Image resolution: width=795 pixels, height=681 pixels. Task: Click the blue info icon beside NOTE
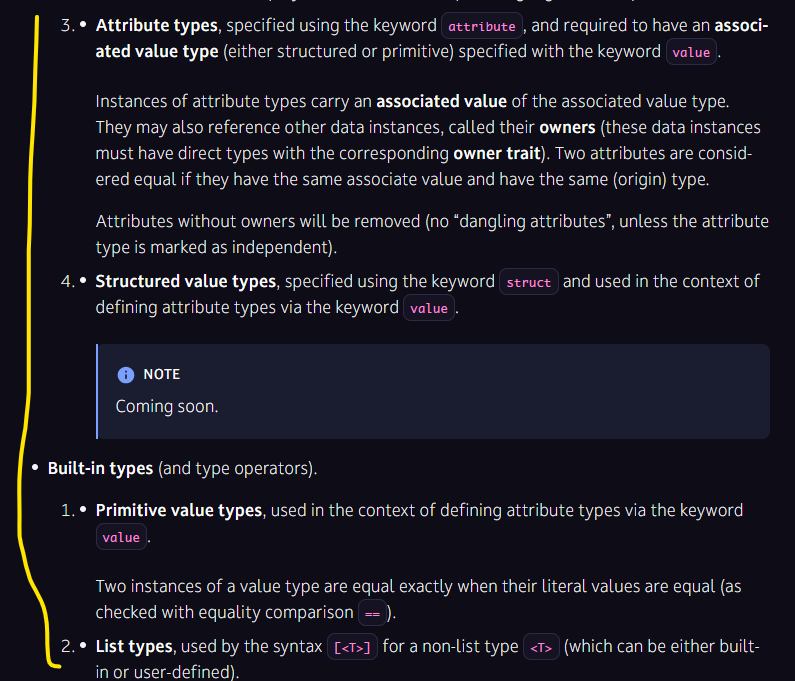(126, 375)
